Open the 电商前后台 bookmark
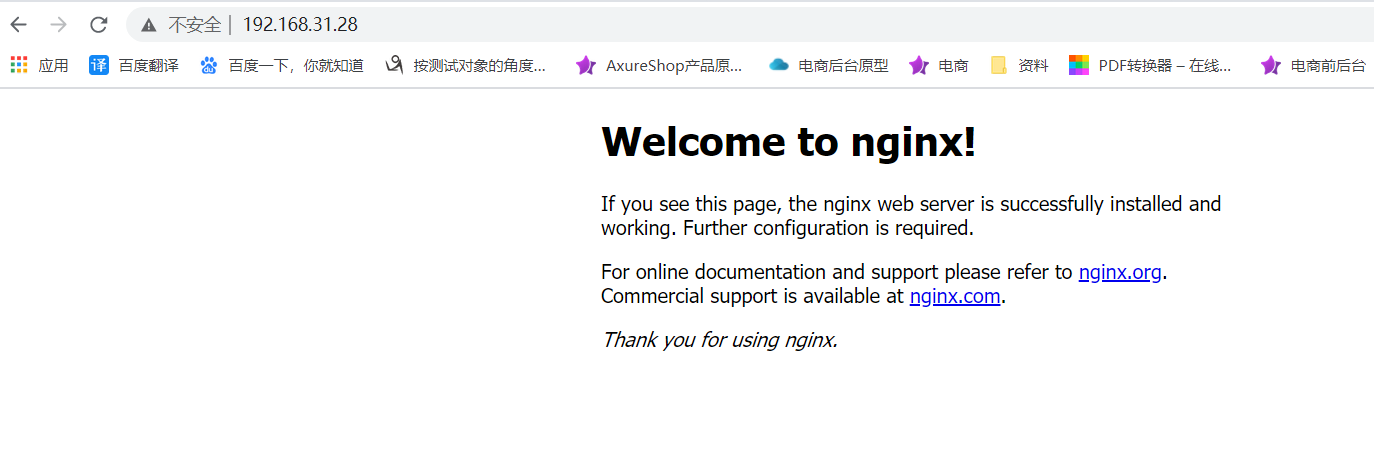 click(x=1313, y=65)
